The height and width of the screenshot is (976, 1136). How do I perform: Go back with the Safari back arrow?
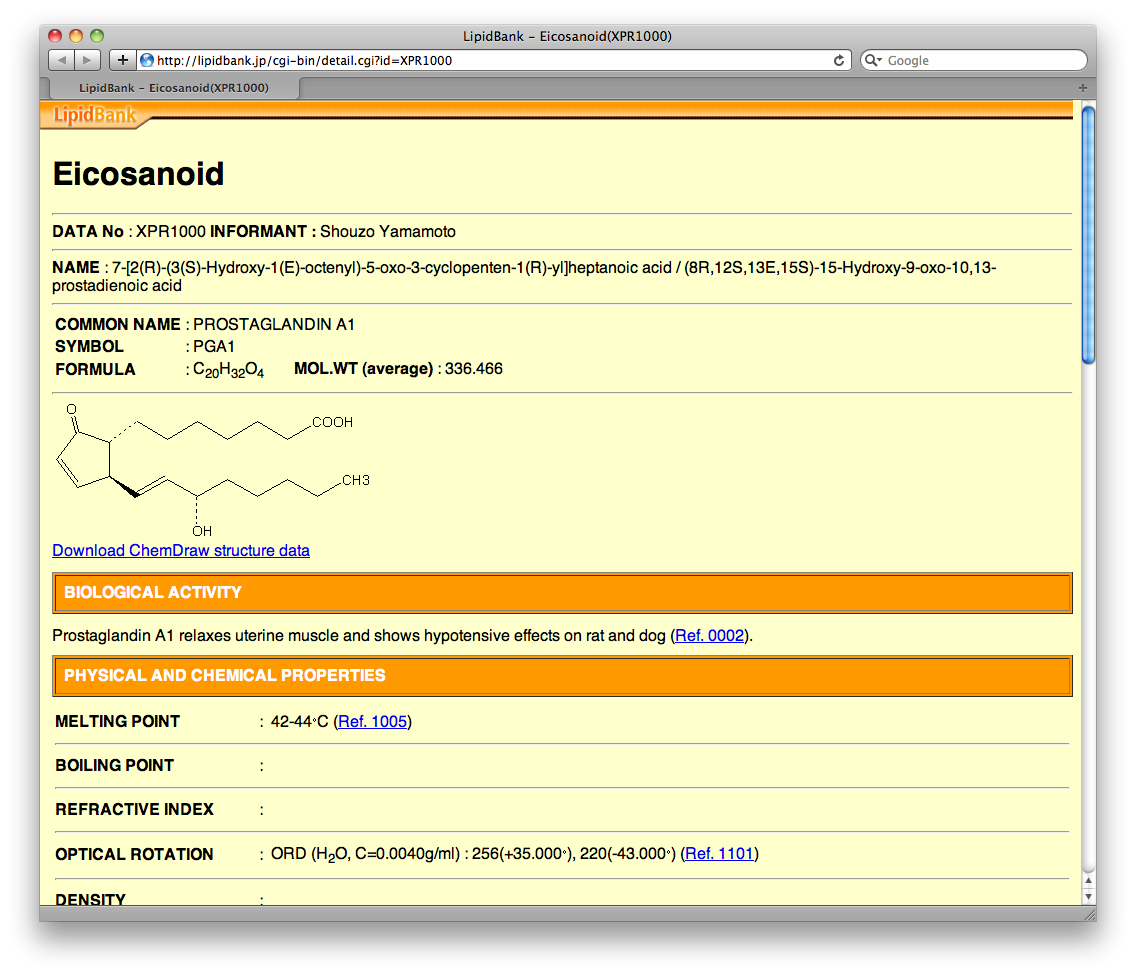[62, 60]
